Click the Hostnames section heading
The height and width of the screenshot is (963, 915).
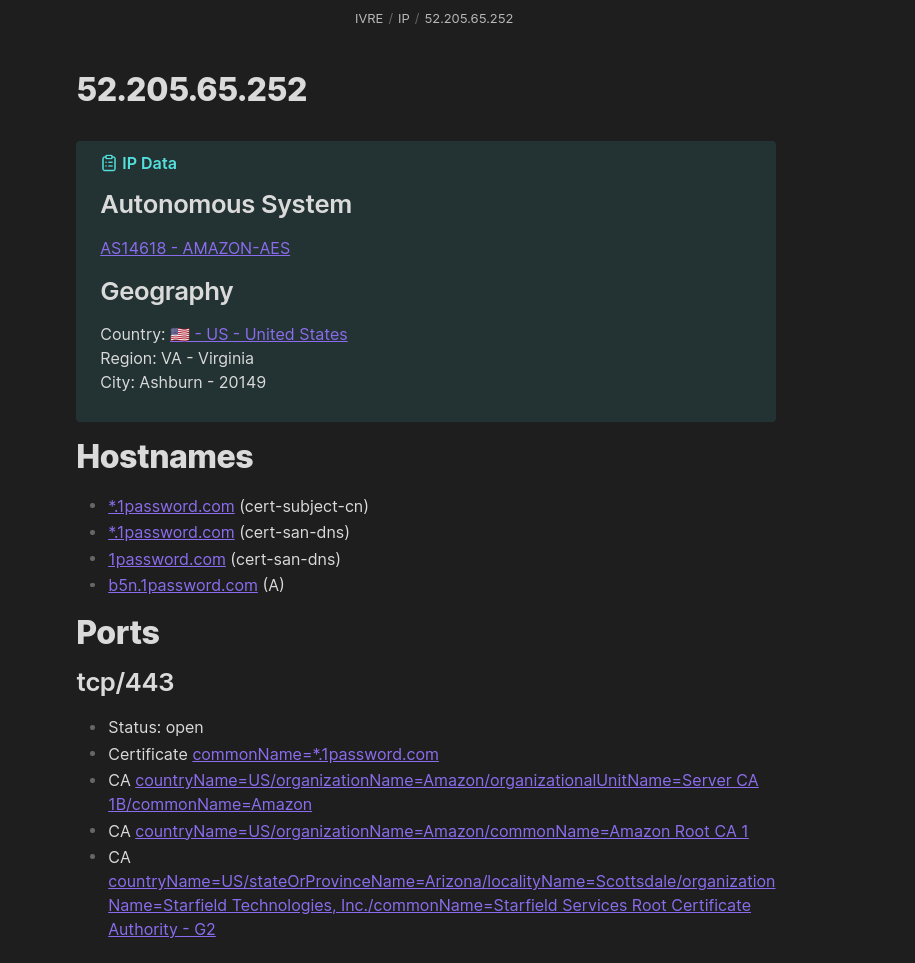[164, 456]
